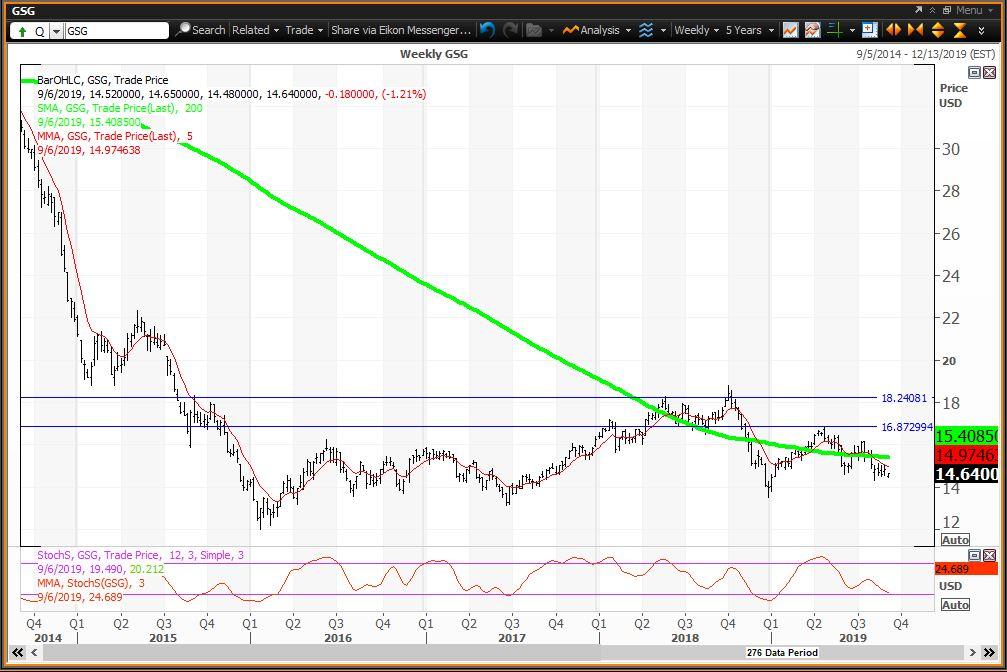Click the pop-out arrow icon in the title bar
The height and width of the screenshot is (672, 1007).
(919, 10)
